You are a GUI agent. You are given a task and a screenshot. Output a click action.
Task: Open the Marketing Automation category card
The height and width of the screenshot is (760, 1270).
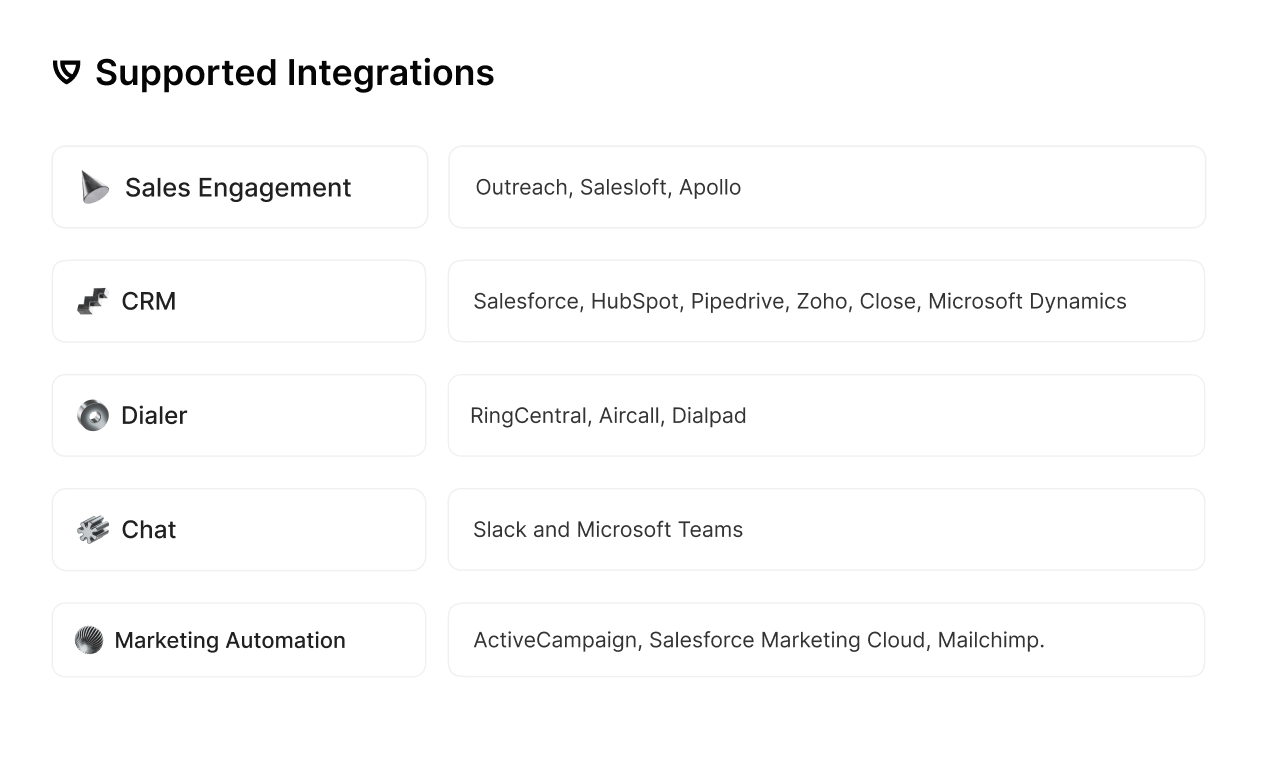(x=239, y=640)
